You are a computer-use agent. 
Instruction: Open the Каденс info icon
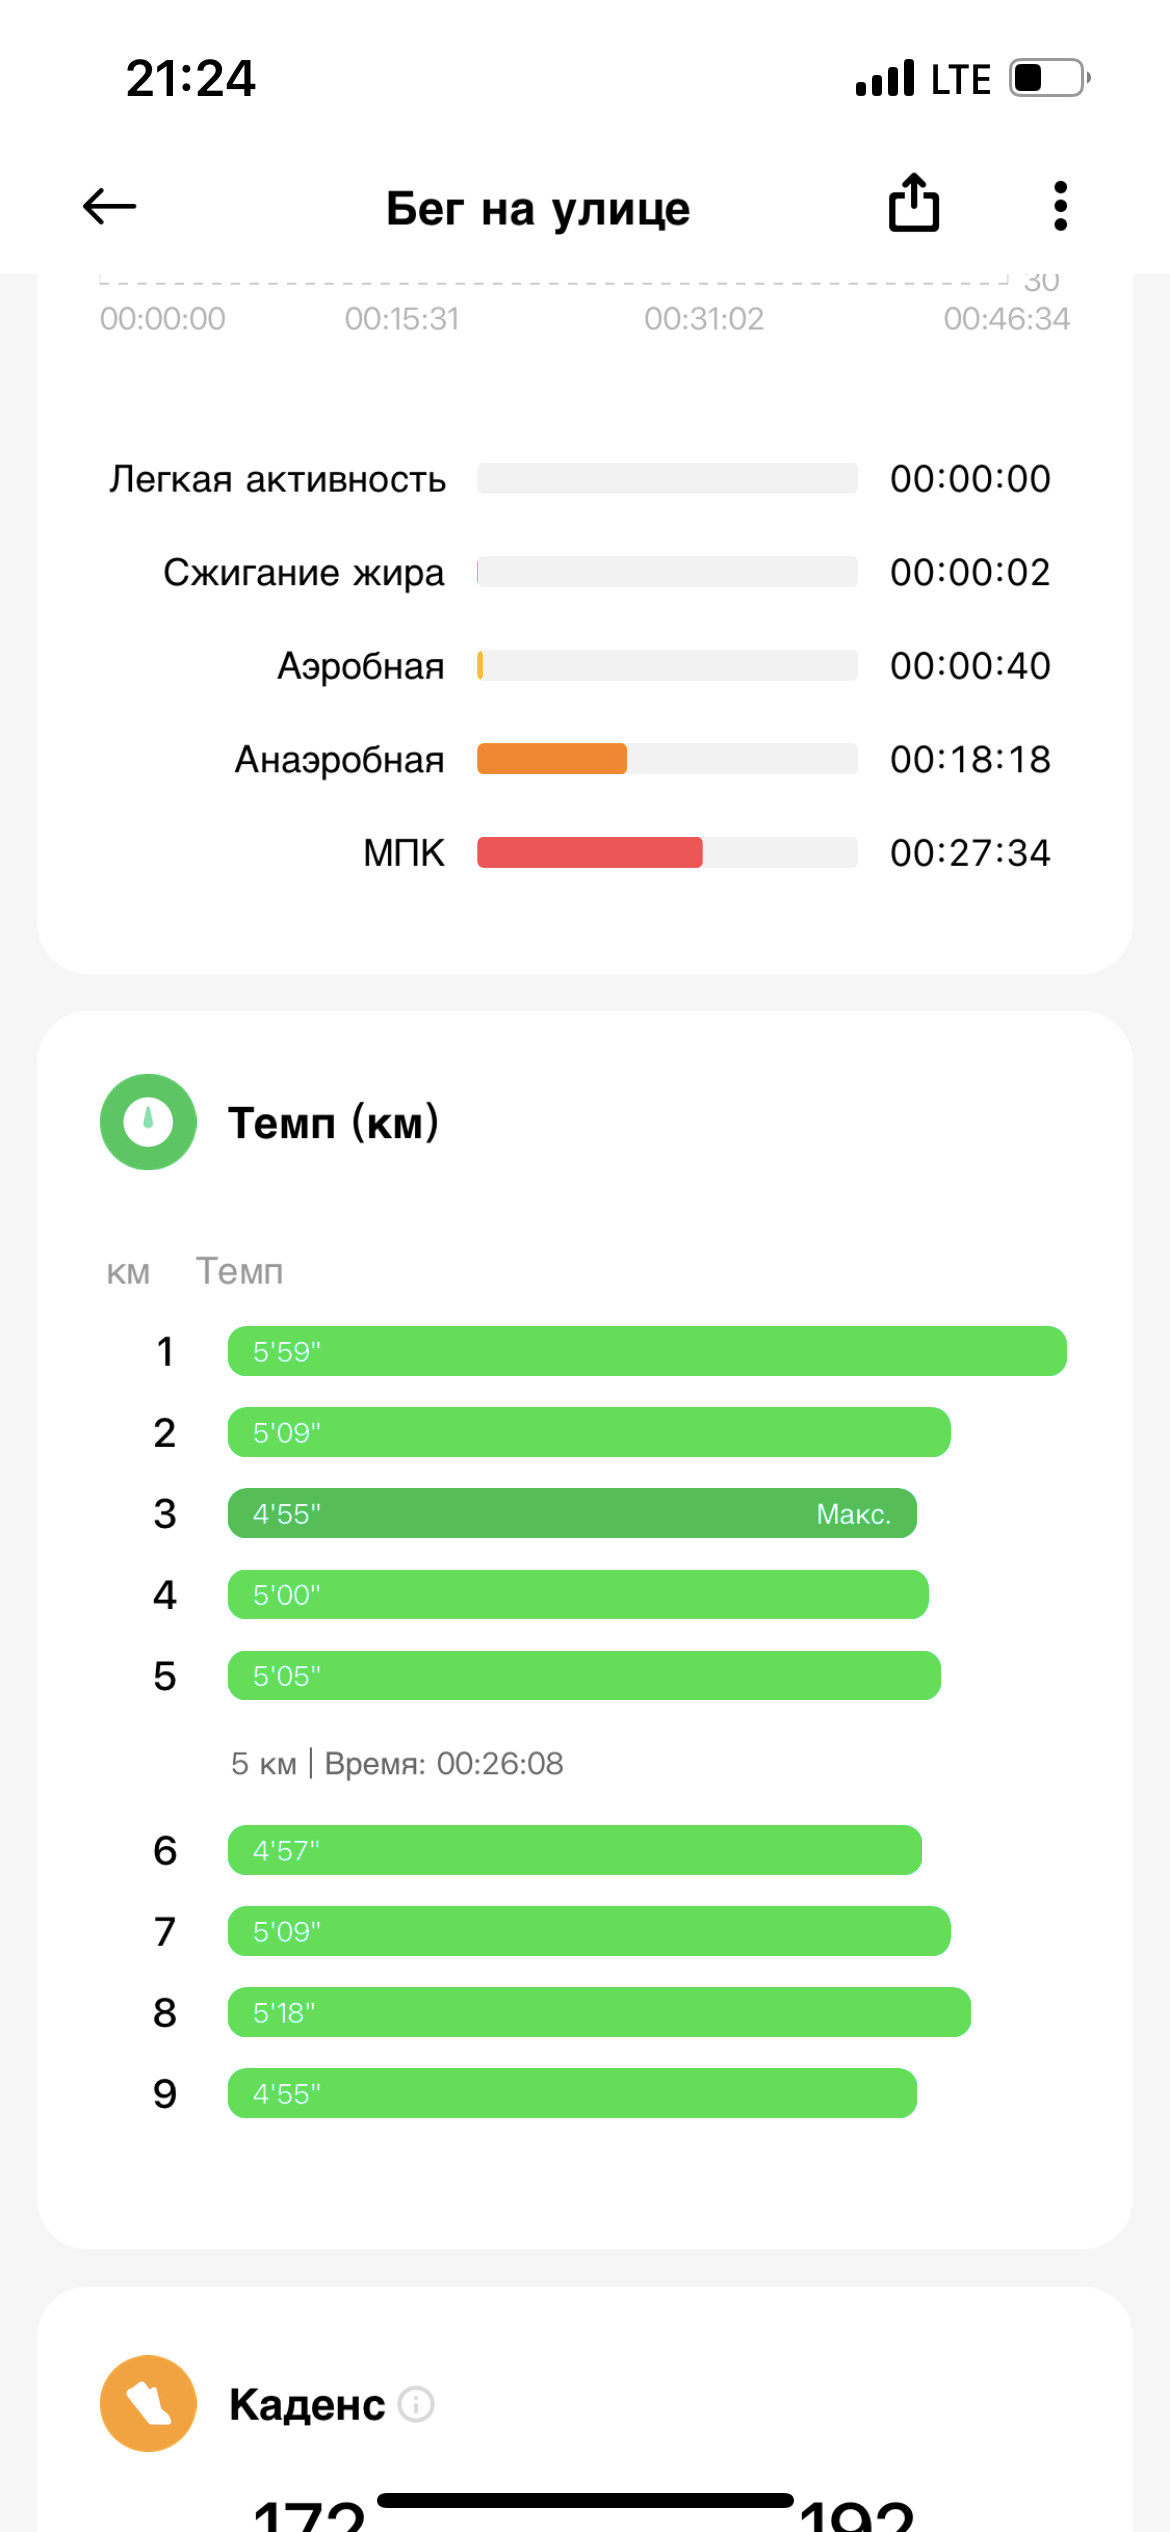[416, 2404]
